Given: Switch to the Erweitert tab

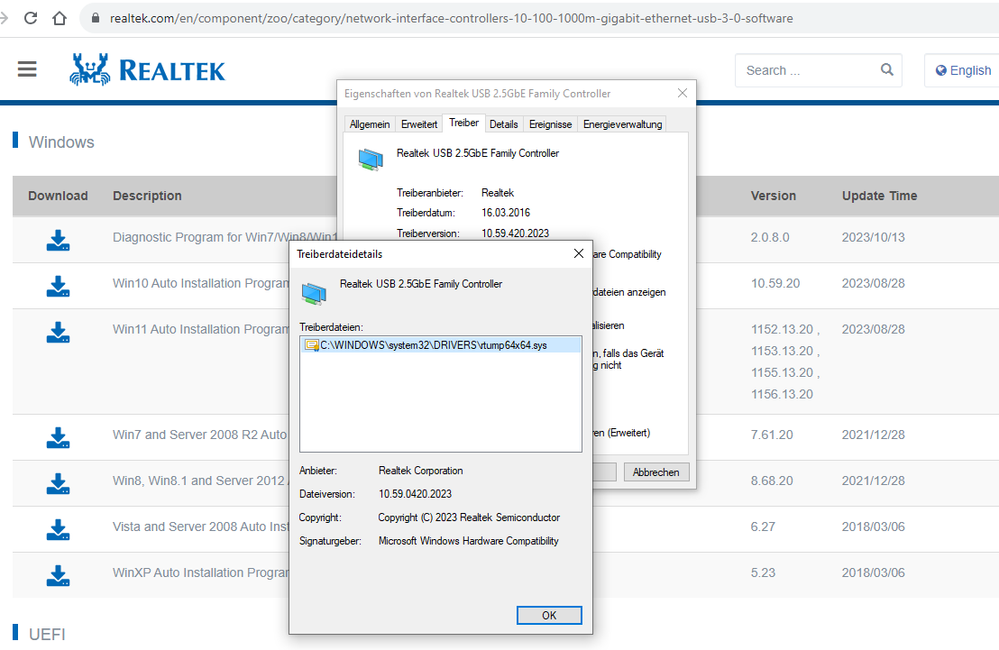Looking at the screenshot, I should click(x=419, y=124).
